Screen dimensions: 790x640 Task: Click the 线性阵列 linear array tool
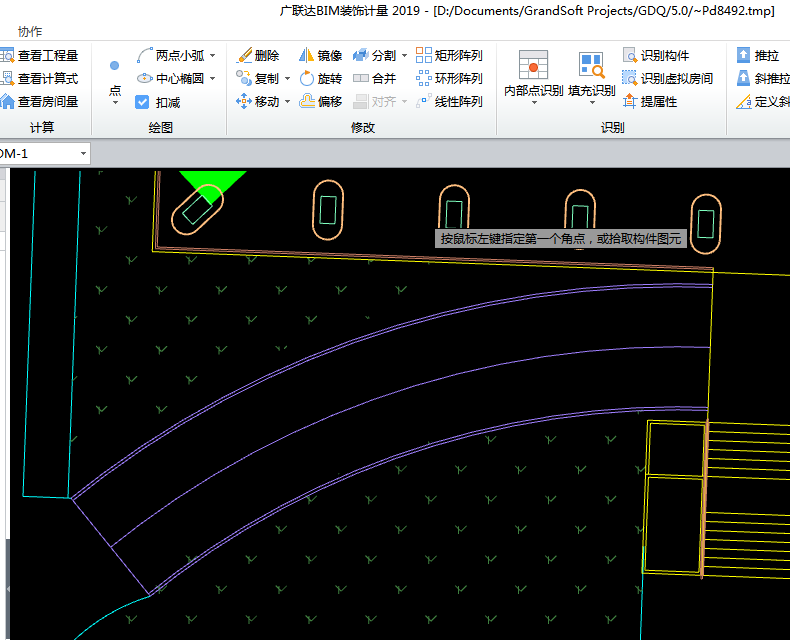(449, 101)
